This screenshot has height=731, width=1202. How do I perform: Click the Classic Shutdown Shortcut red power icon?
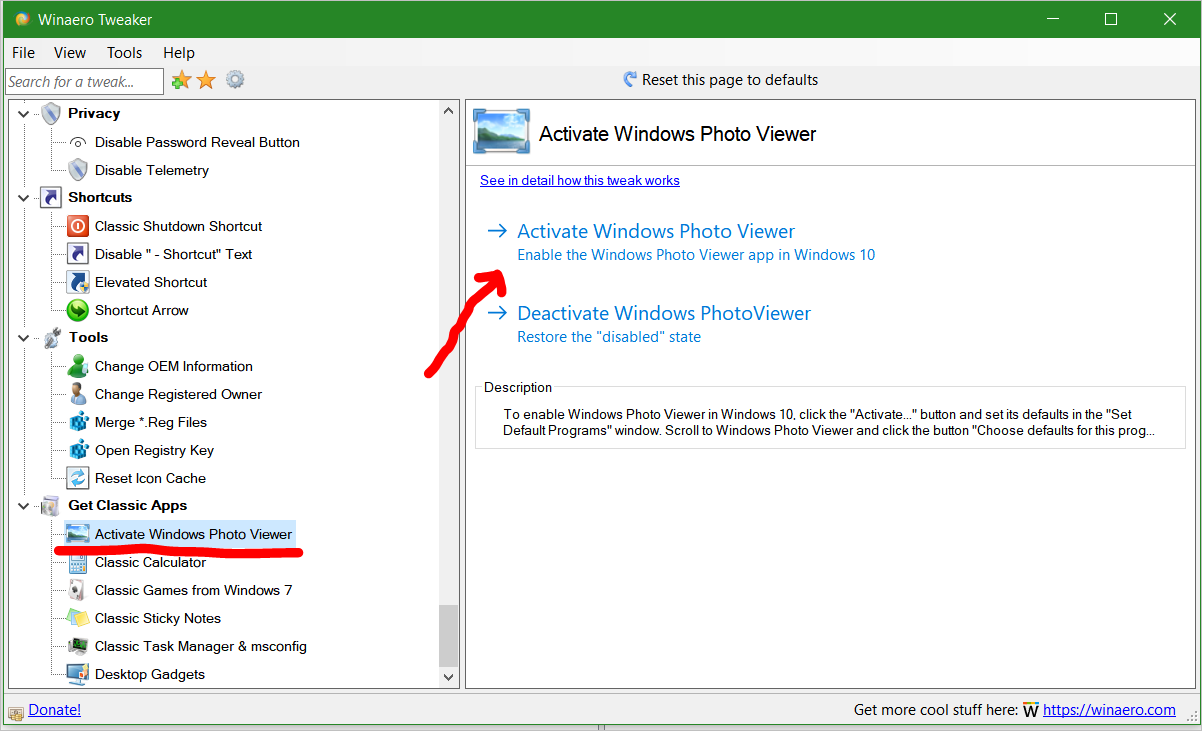[x=78, y=226]
